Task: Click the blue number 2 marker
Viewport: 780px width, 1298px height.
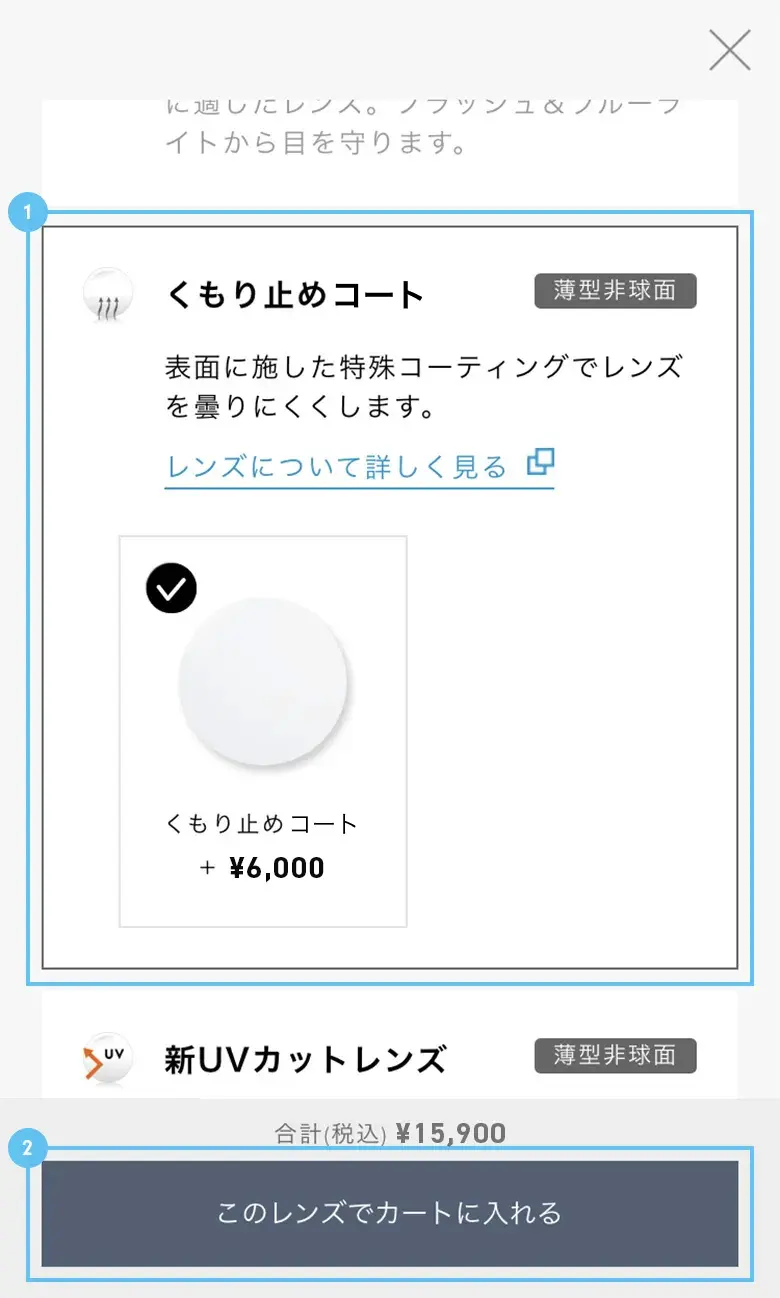Action: (27, 1149)
